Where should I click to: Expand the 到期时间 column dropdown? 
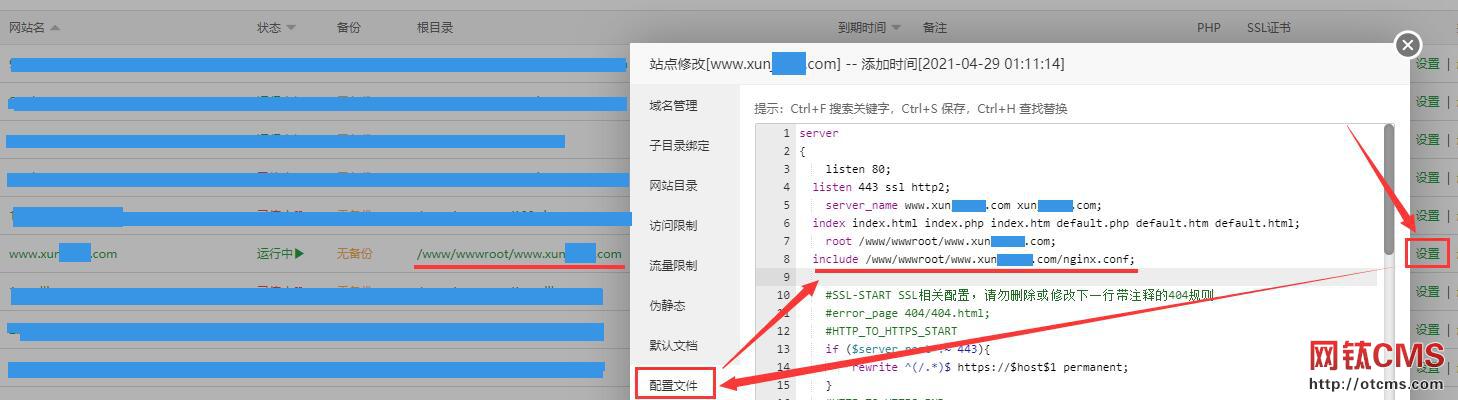896,29
